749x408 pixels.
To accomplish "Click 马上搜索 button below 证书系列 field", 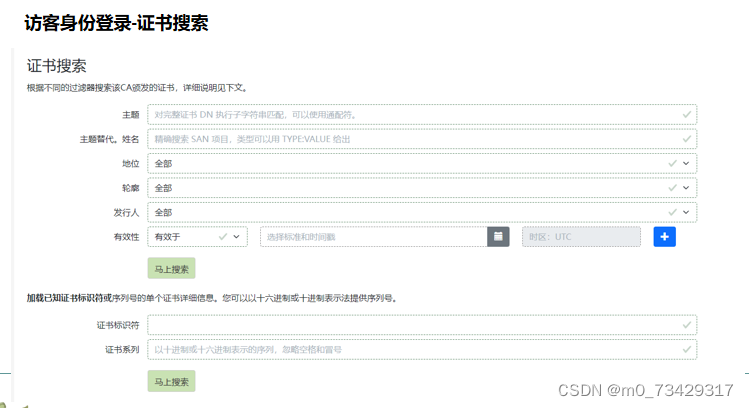I will tap(171, 381).
